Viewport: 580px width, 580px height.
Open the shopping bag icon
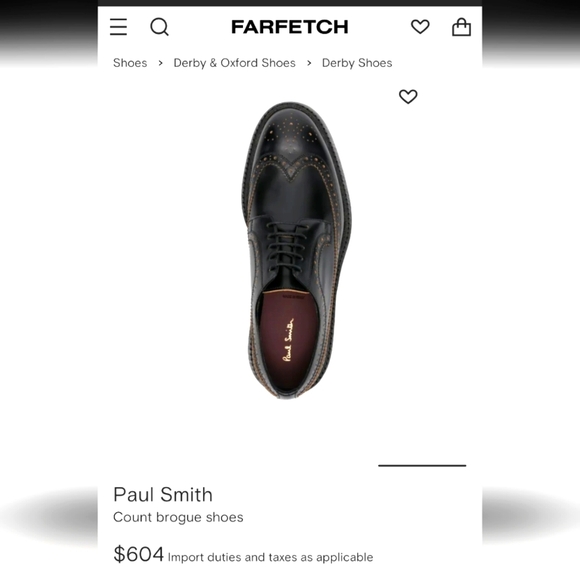461,27
